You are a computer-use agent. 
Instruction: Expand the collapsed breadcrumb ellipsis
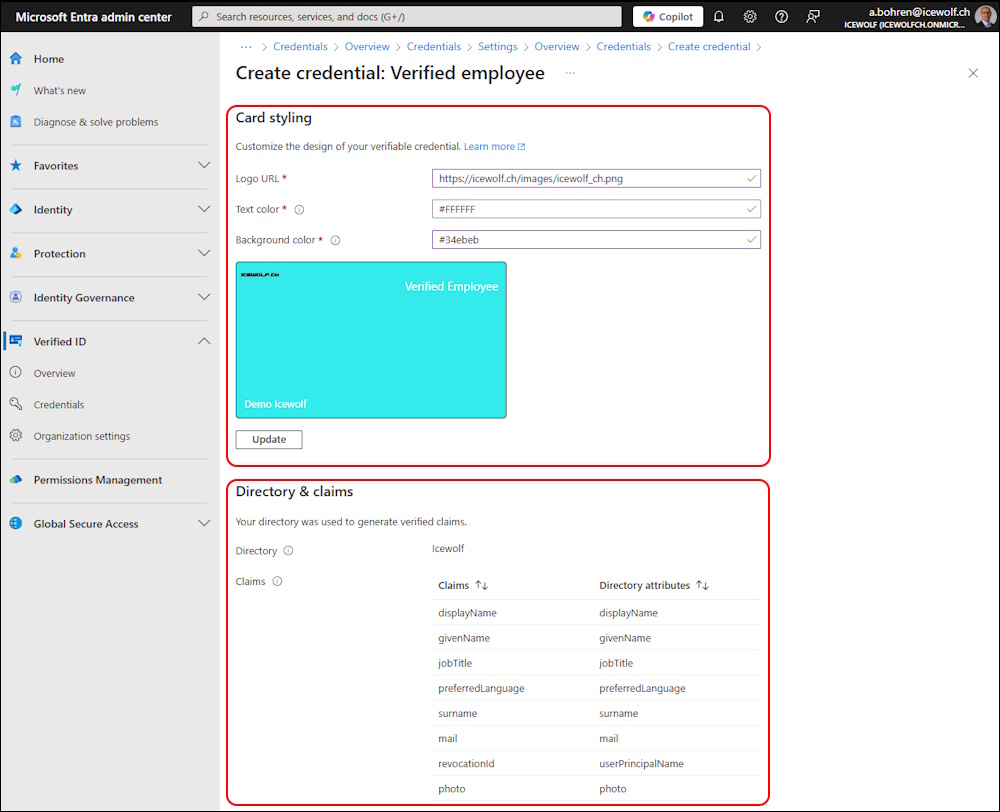(x=246, y=47)
